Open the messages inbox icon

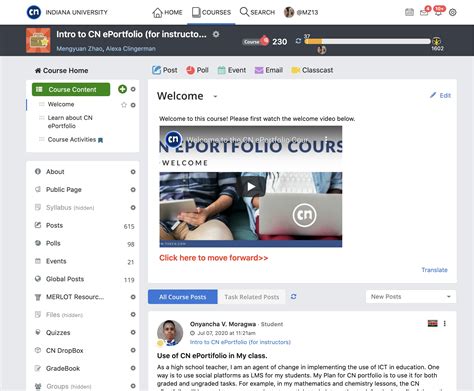(x=424, y=13)
